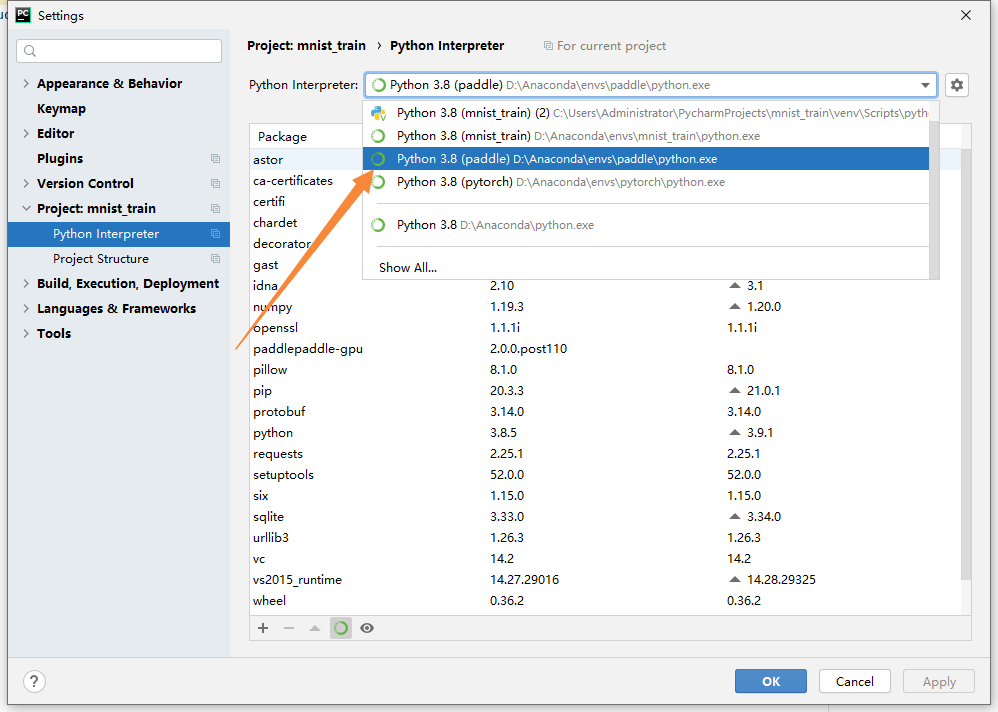
Task: Click the search magnifier icon
Action: (x=30, y=51)
